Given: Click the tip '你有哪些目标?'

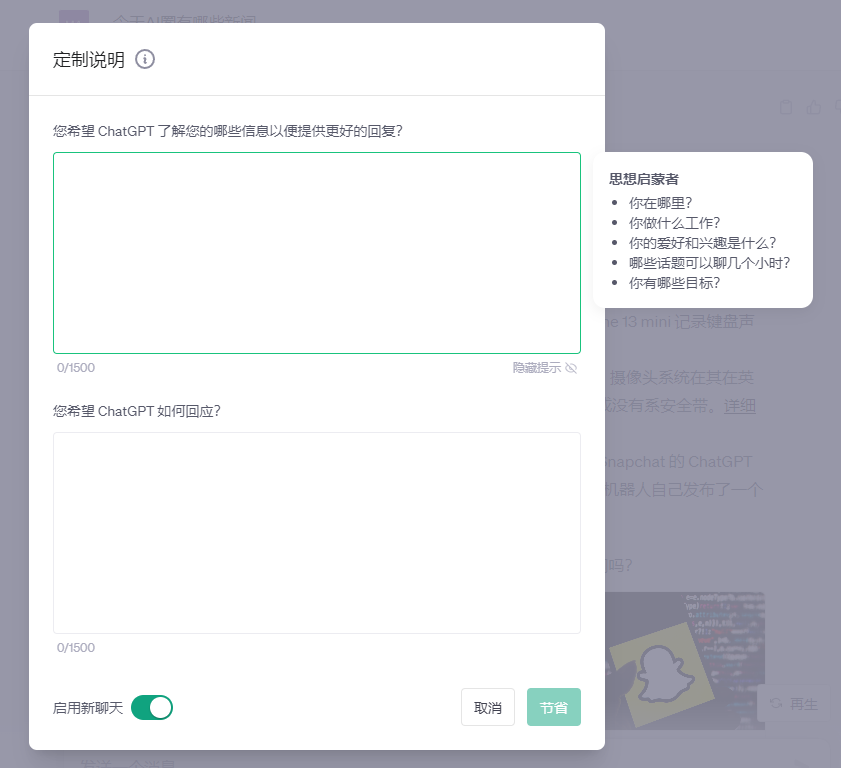Looking at the screenshot, I should 674,283.
